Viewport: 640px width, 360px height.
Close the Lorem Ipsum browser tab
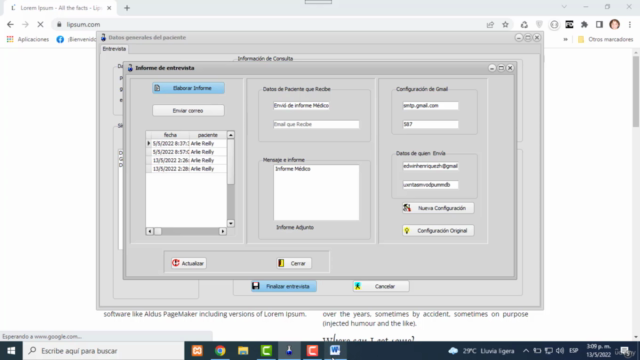coord(109,8)
